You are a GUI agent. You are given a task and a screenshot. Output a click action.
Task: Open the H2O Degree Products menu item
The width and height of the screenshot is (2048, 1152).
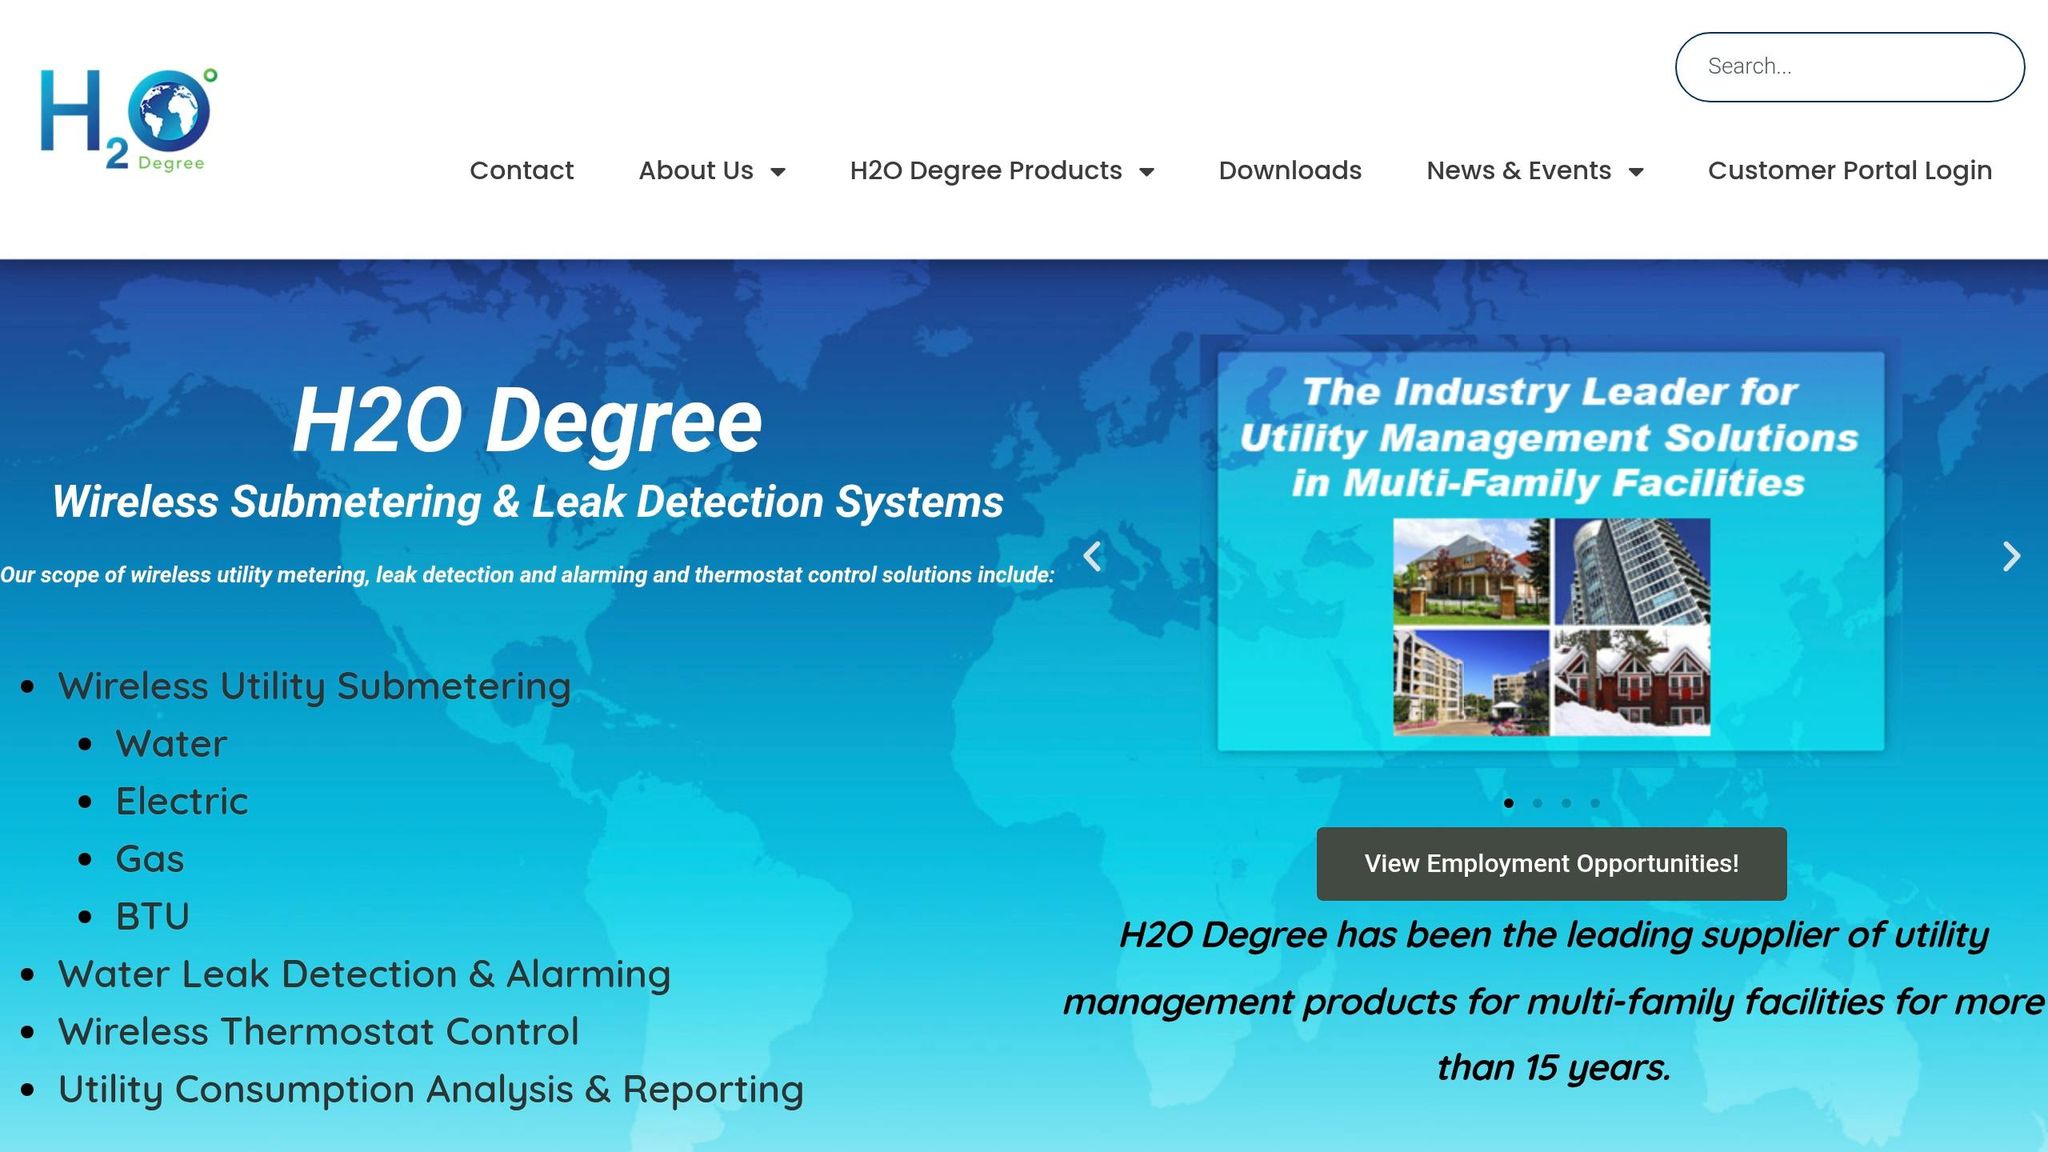click(986, 170)
